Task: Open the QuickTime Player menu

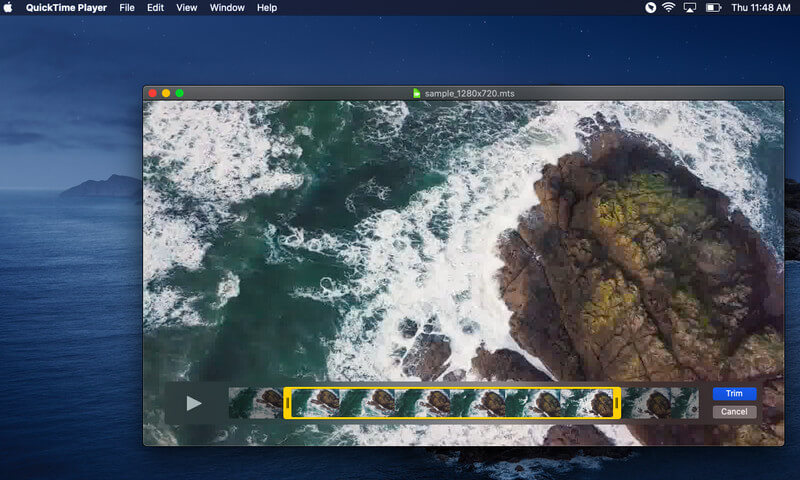Action: click(66, 8)
